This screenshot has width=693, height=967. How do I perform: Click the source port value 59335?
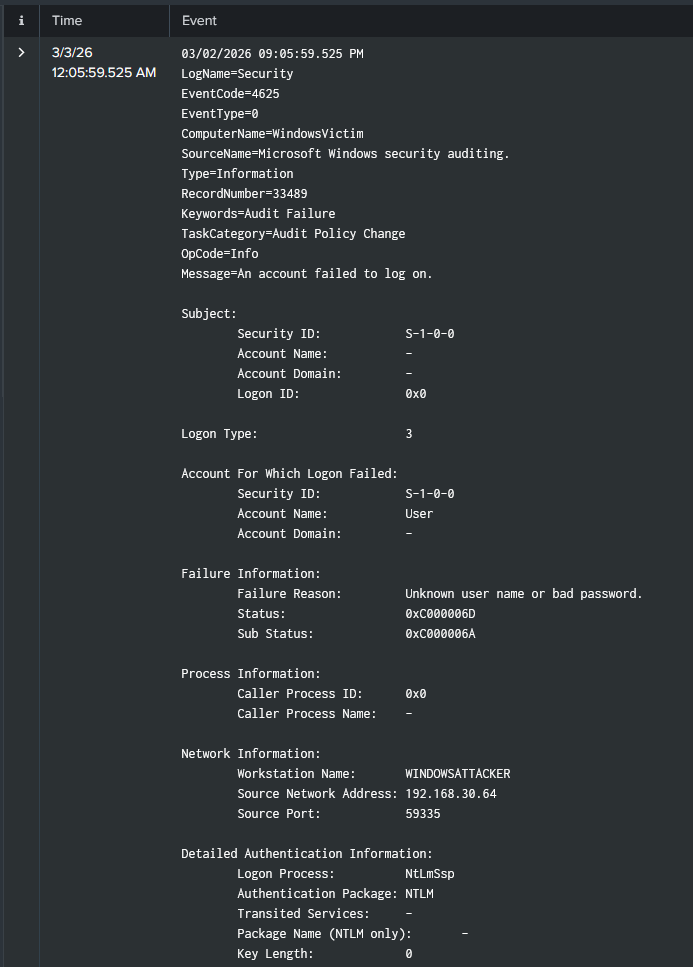point(422,813)
